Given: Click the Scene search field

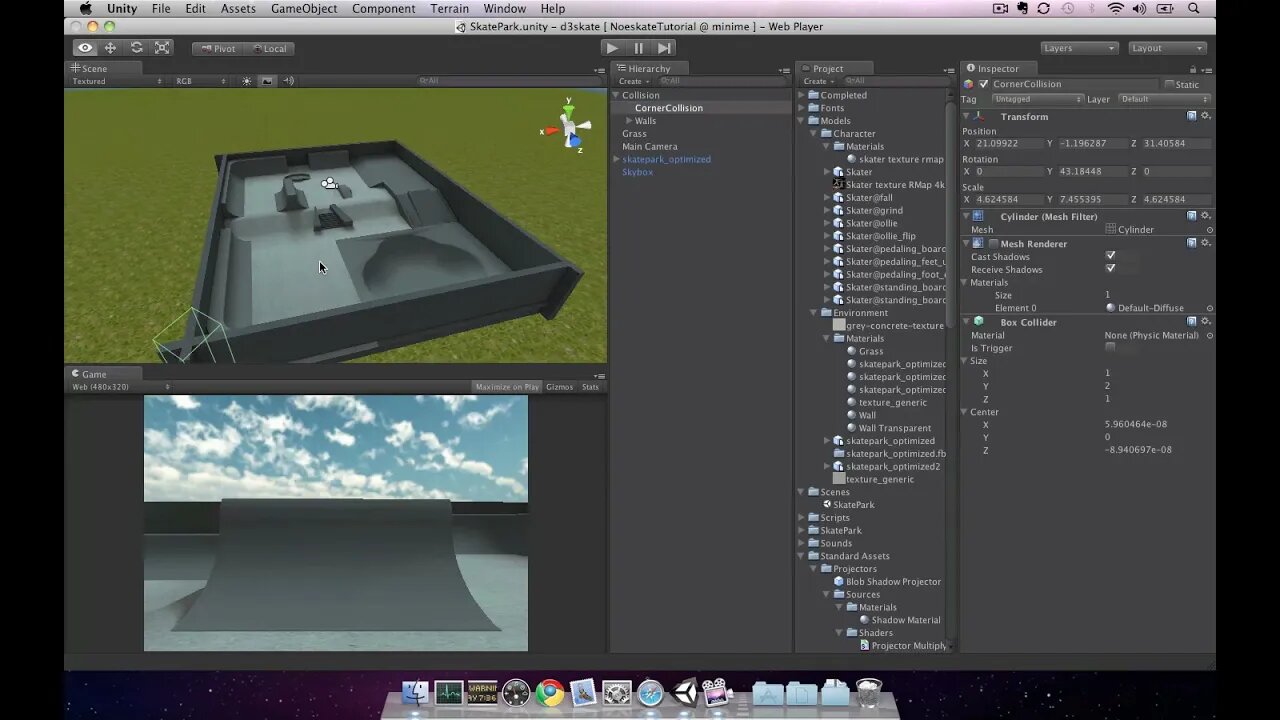Looking at the screenshot, I should pyautogui.click(x=510, y=81).
